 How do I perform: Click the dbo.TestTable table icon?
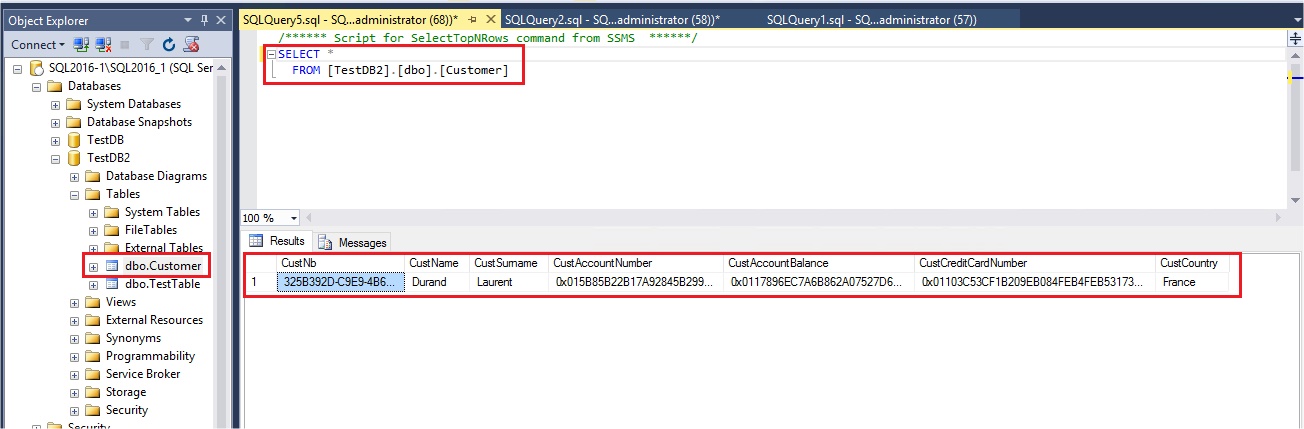pos(112,284)
